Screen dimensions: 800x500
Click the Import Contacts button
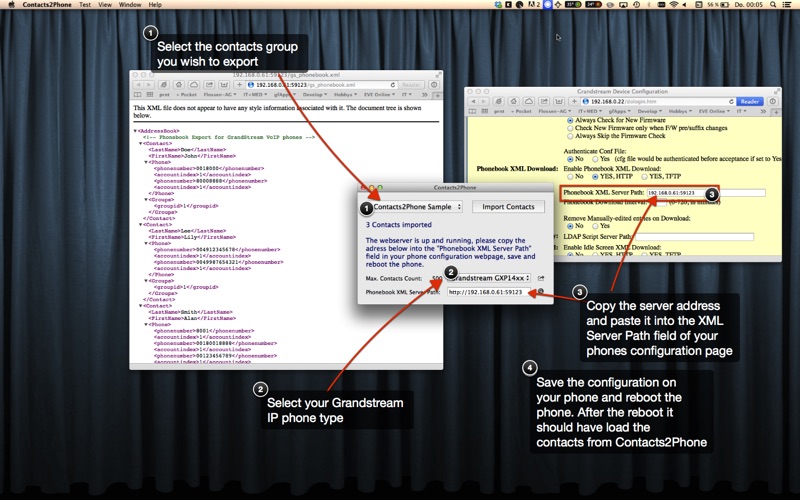[x=508, y=207]
